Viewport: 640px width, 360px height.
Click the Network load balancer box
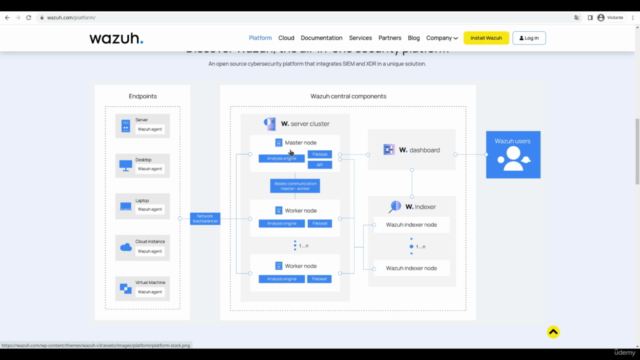[205, 218]
